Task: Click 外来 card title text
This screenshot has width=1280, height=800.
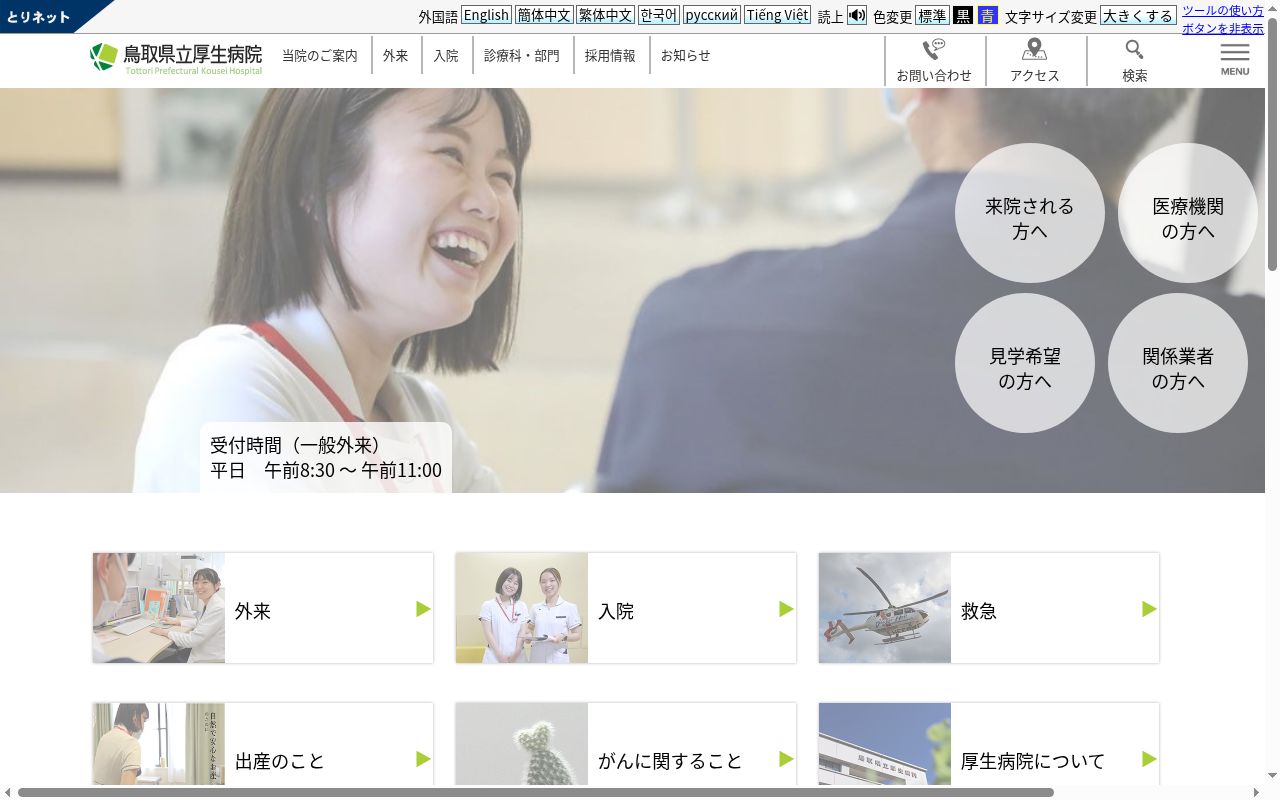Action: click(x=253, y=611)
